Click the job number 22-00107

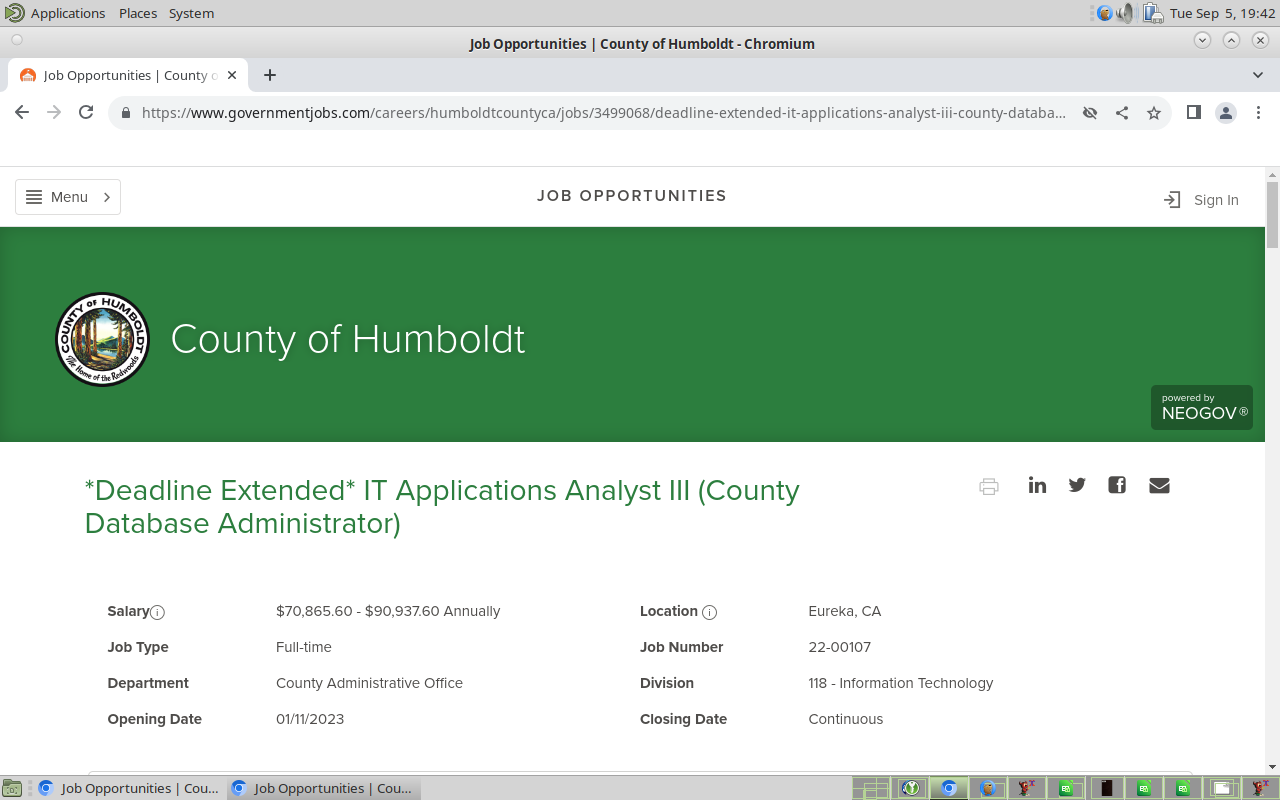pos(840,647)
